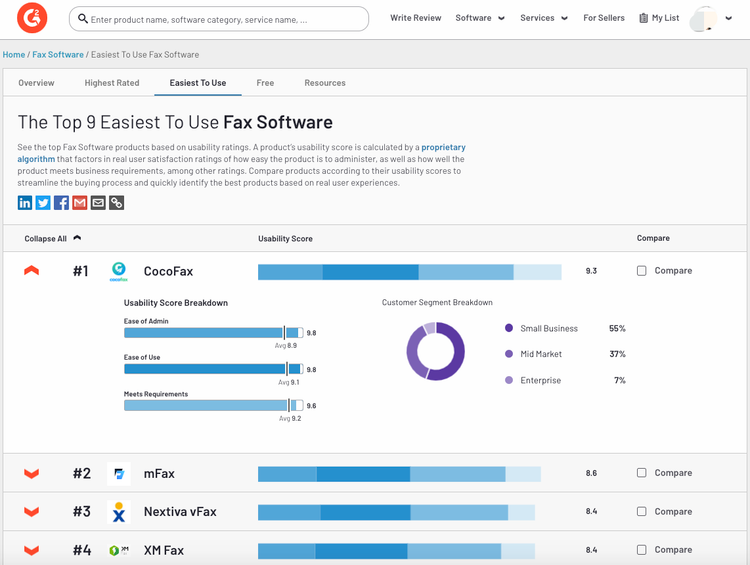
Task: Open the Services dropdown menu
Action: (x=544, y=18)
